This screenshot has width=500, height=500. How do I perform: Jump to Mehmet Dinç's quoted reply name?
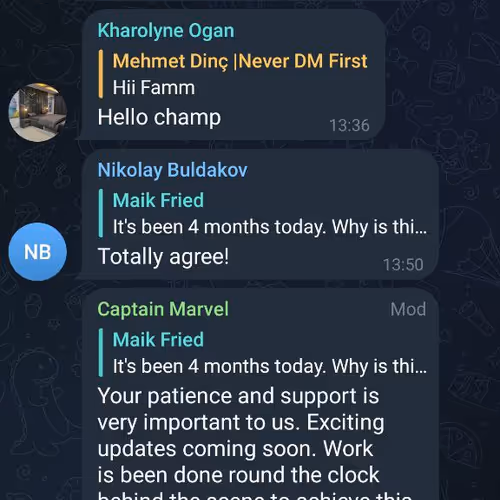[240, 61]
